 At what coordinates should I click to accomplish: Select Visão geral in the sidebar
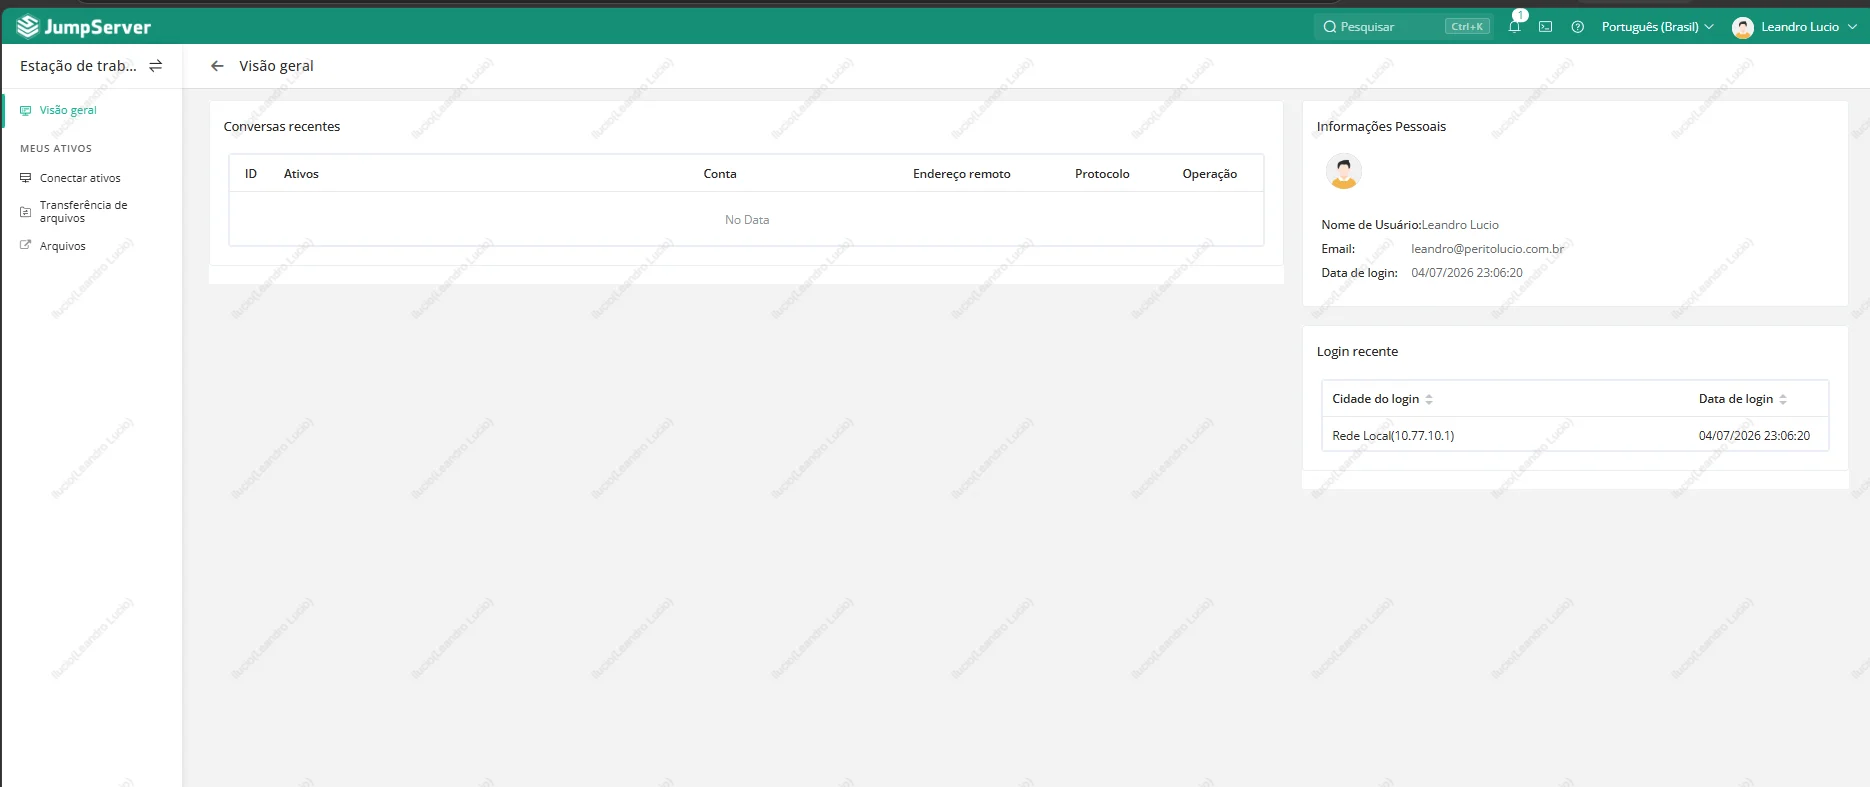tap(68, 110)
